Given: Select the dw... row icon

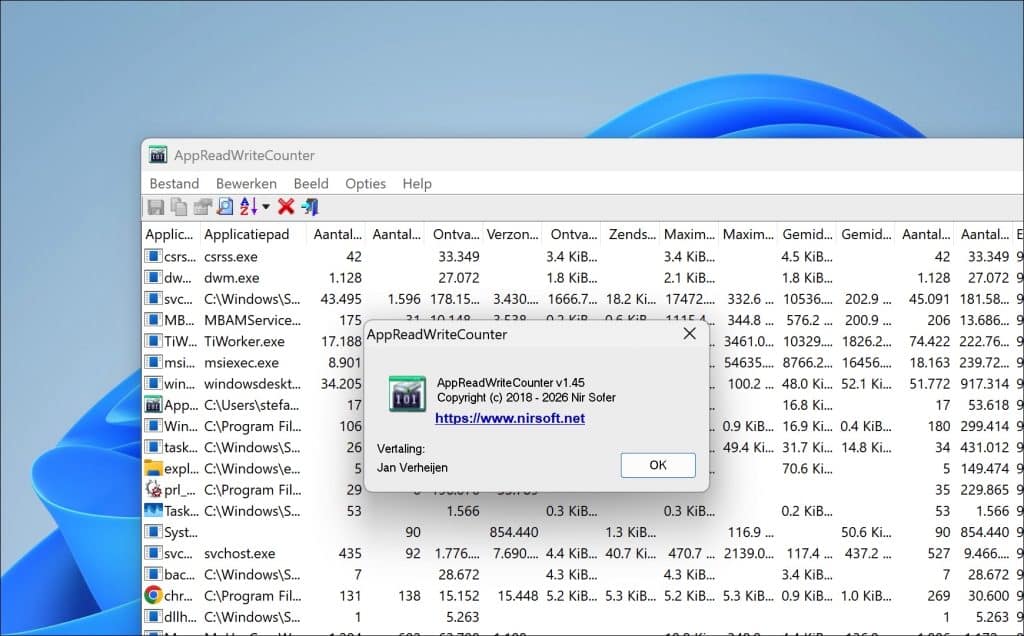Looking at the screenshot, I should coord(153,277).
